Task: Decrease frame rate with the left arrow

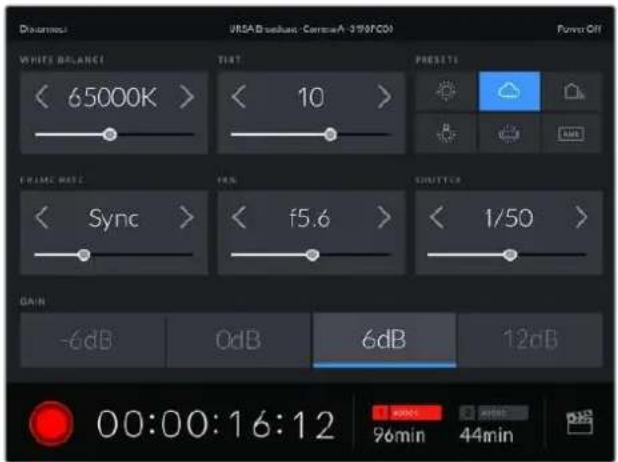Action: tap(42, 217)
